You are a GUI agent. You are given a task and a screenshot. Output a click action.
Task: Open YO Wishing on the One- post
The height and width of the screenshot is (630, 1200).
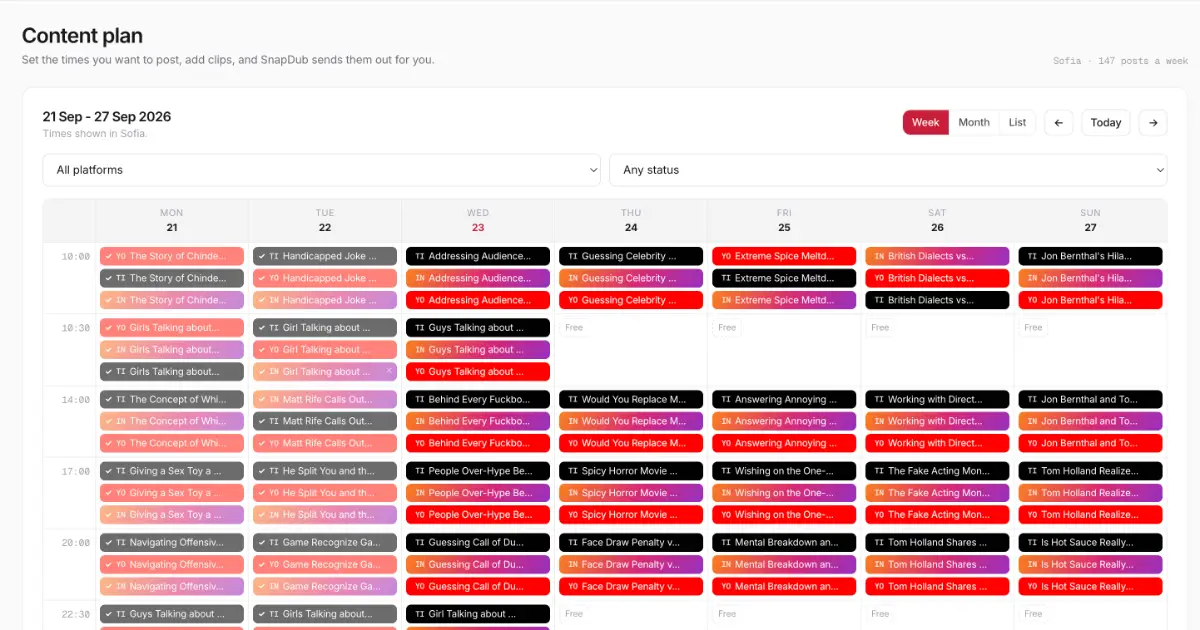784,515
